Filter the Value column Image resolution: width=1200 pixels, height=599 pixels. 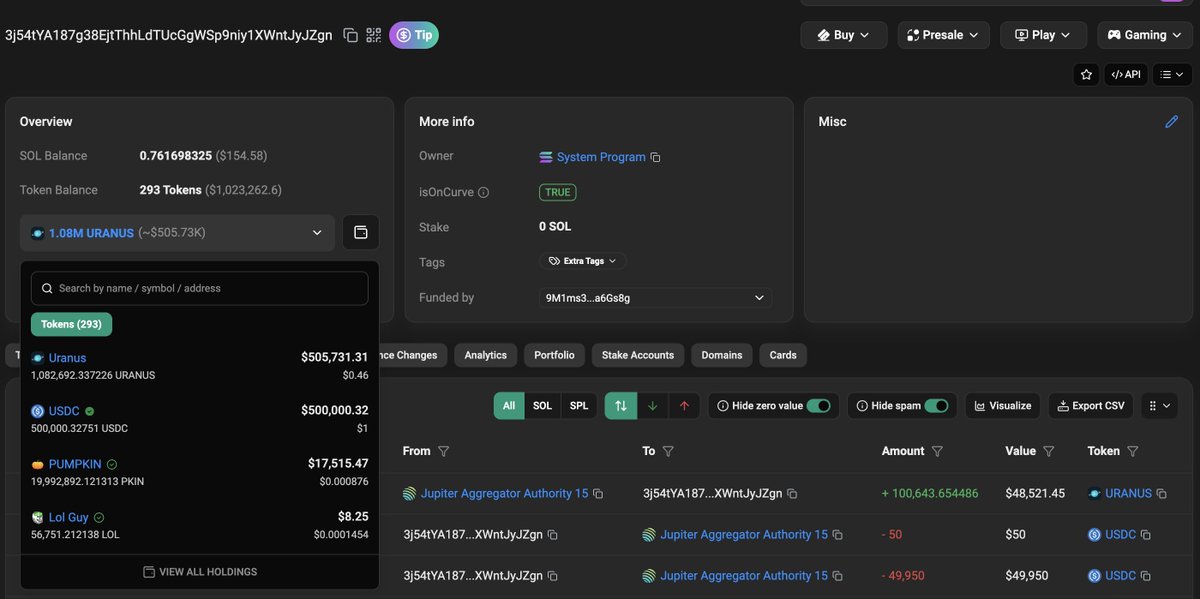click(1048, 452)
